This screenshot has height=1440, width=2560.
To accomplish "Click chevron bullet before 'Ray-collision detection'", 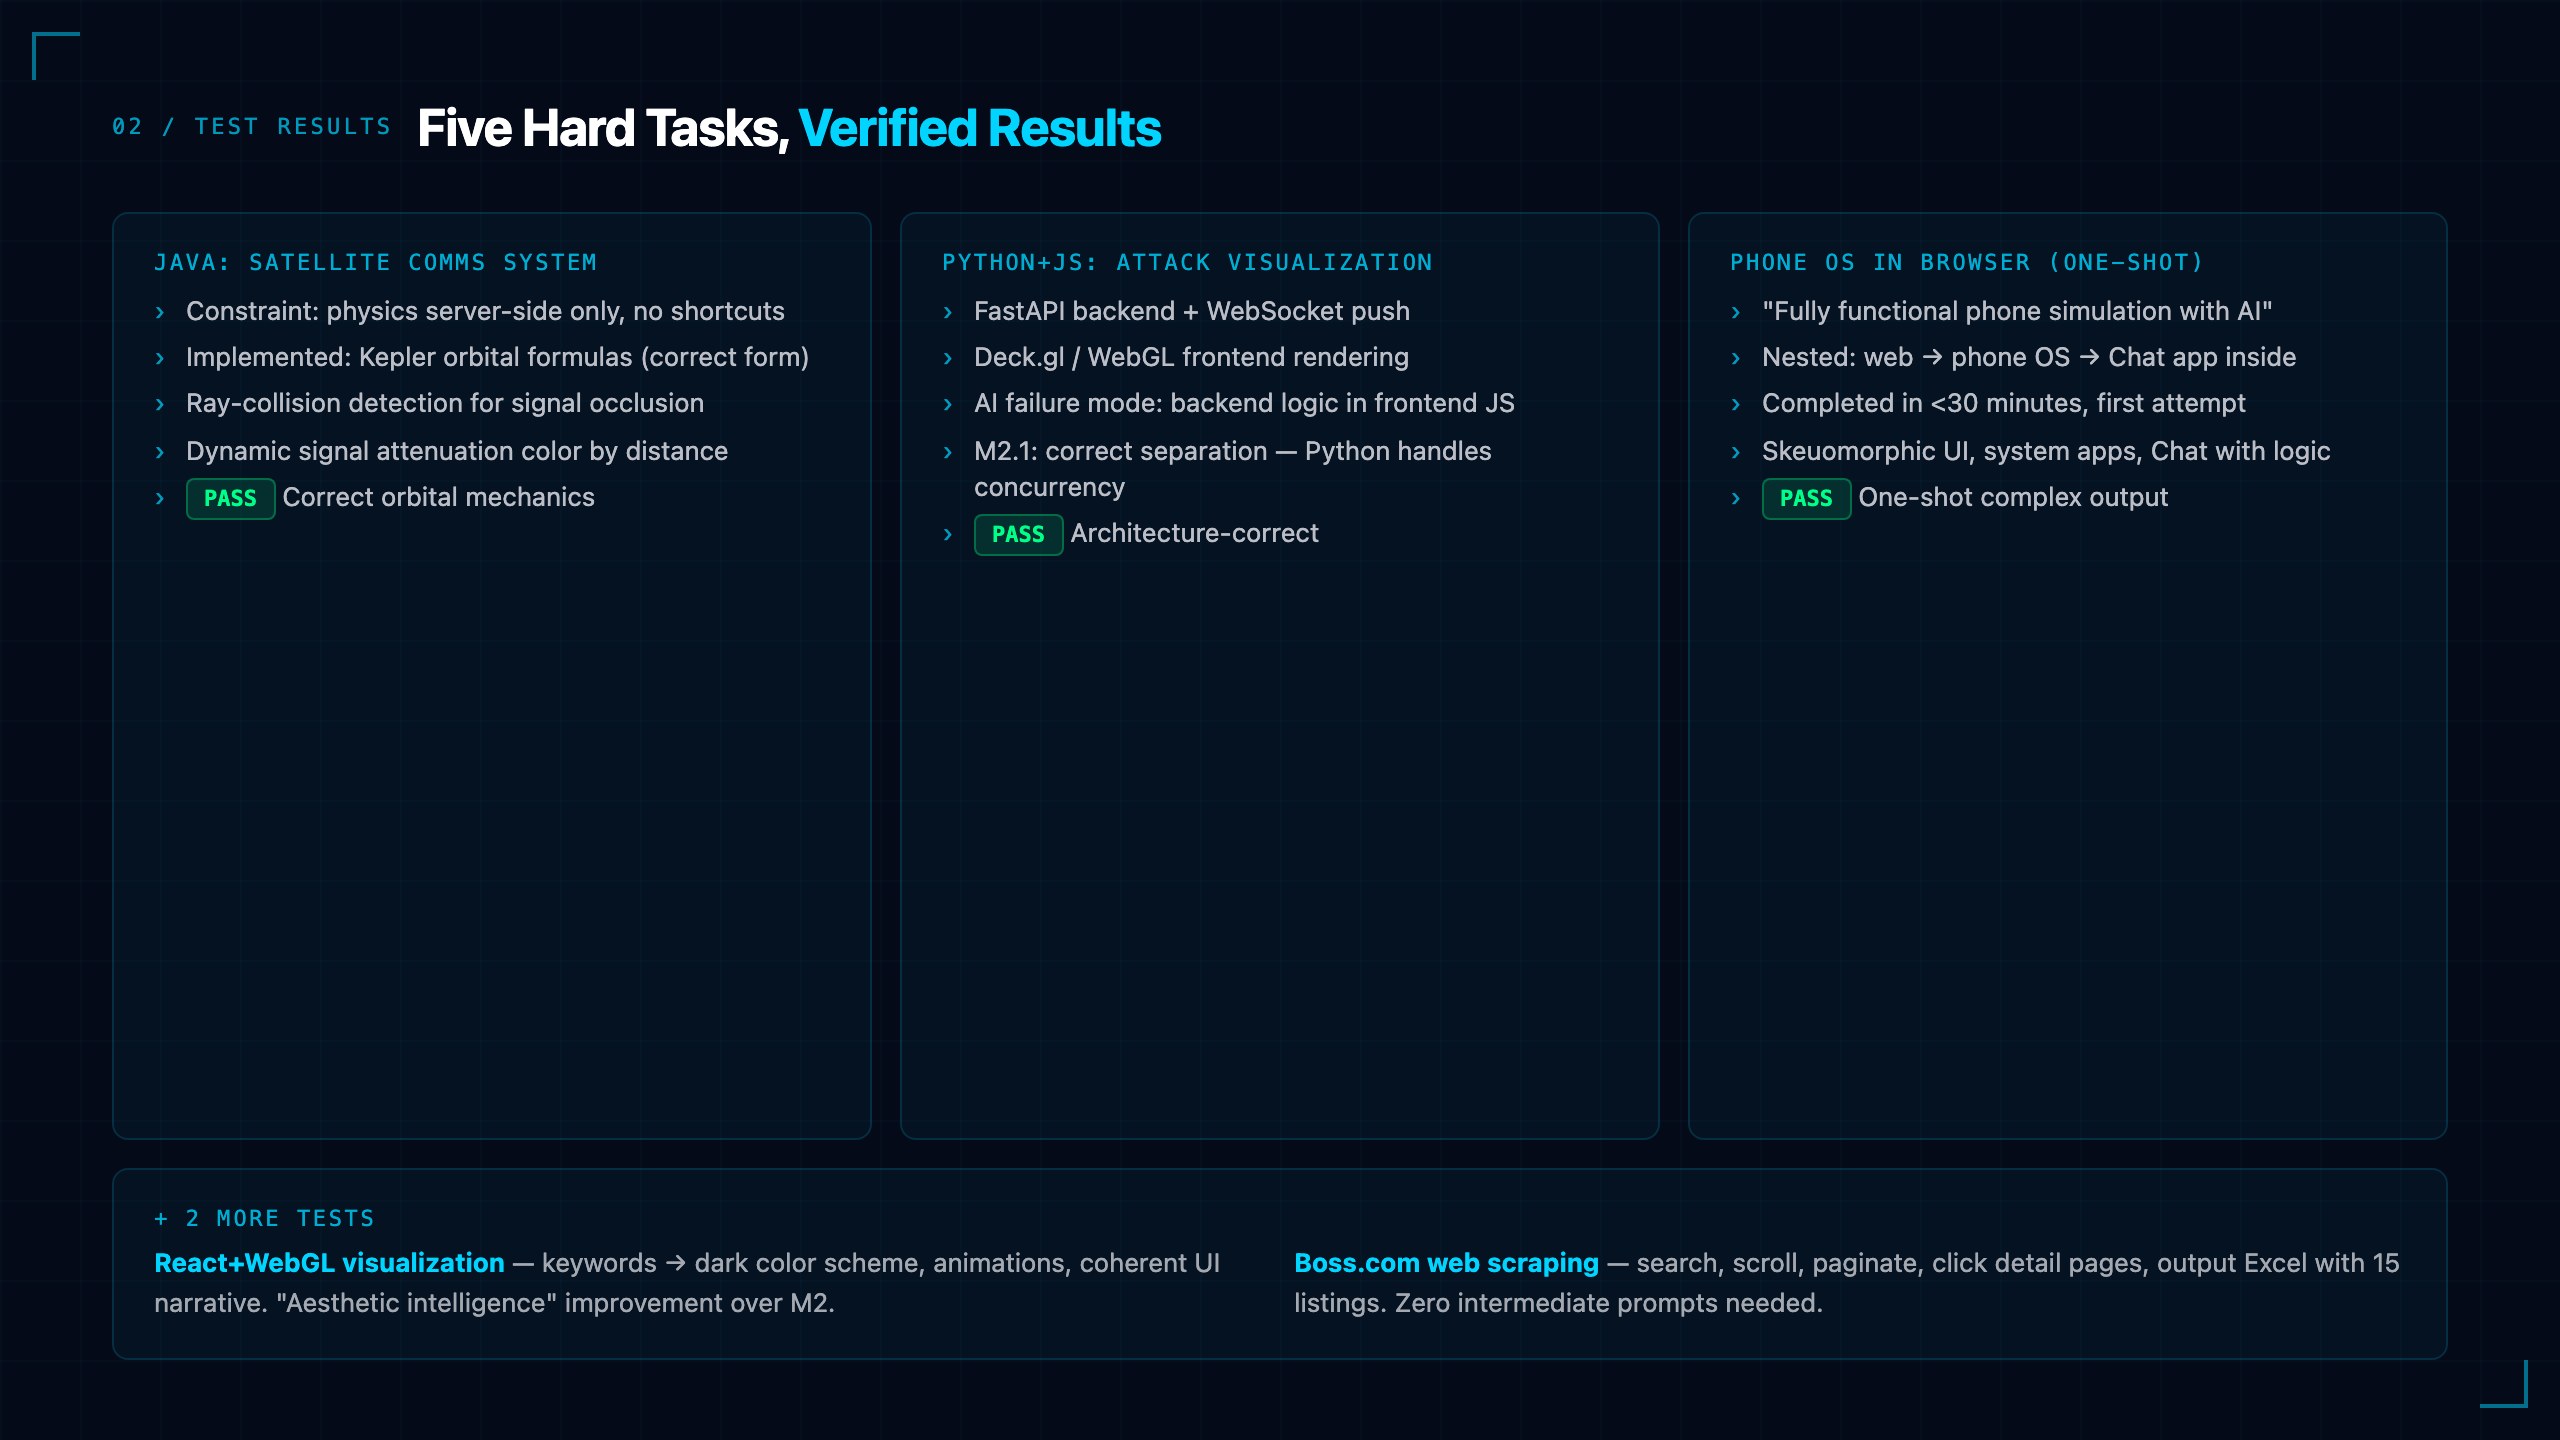I will [160, 404].
